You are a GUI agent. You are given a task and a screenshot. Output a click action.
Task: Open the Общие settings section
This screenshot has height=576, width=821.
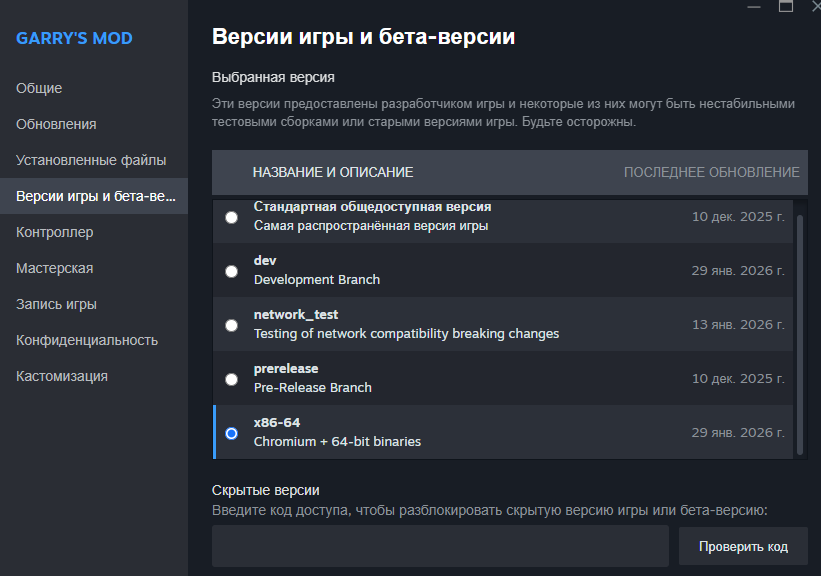click(x=39, y=88)
